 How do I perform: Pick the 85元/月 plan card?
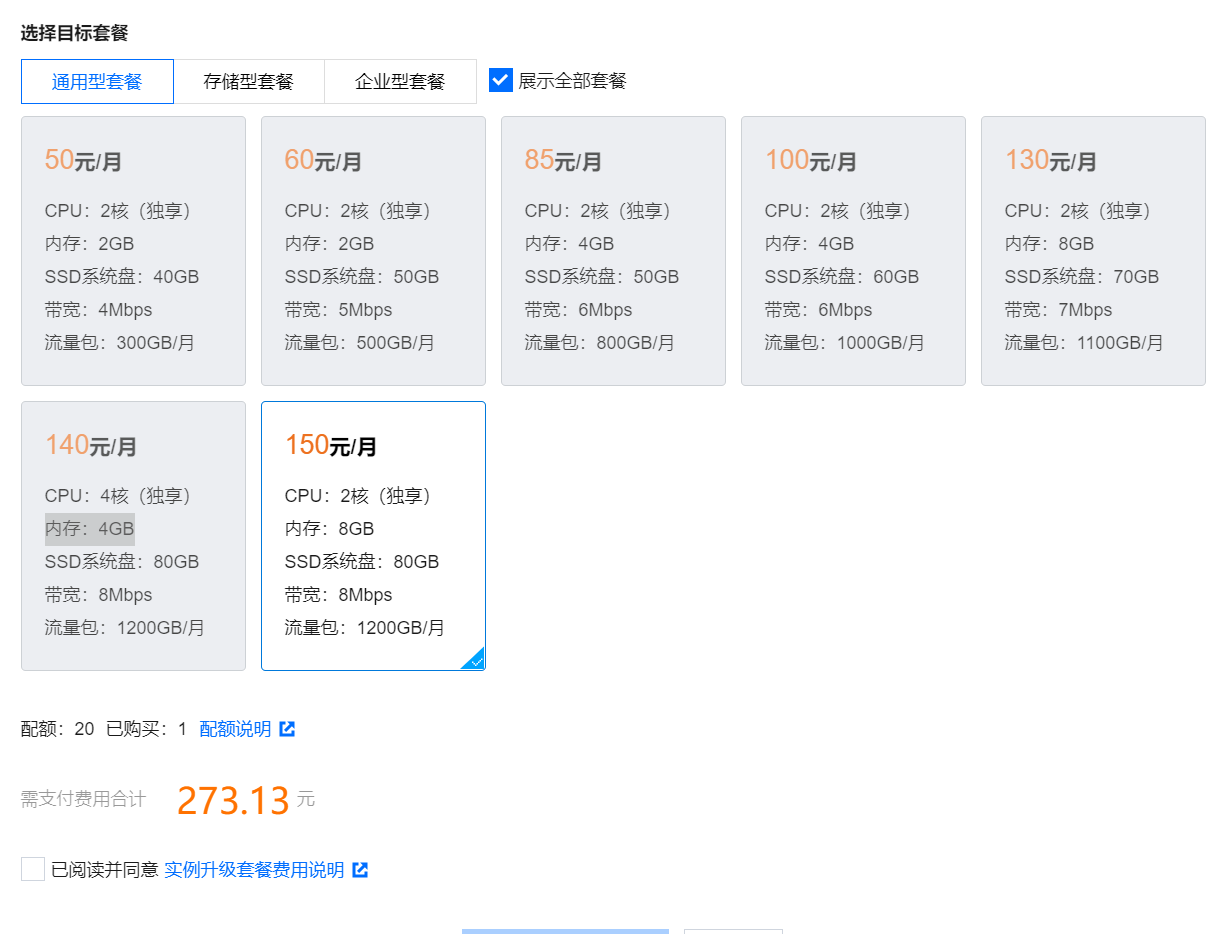(613, 251)
